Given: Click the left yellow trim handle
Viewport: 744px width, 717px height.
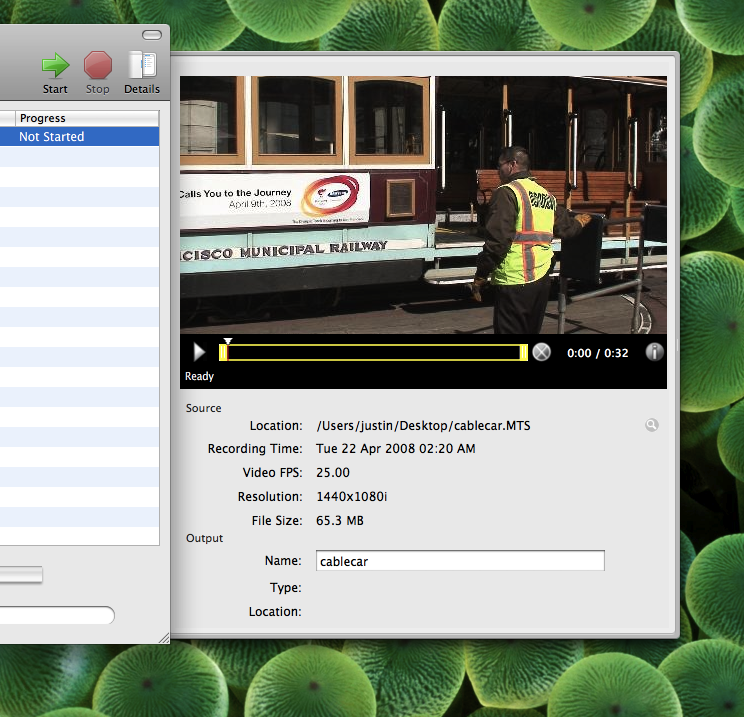Looking at the screenshot, I should pos(223,352).
